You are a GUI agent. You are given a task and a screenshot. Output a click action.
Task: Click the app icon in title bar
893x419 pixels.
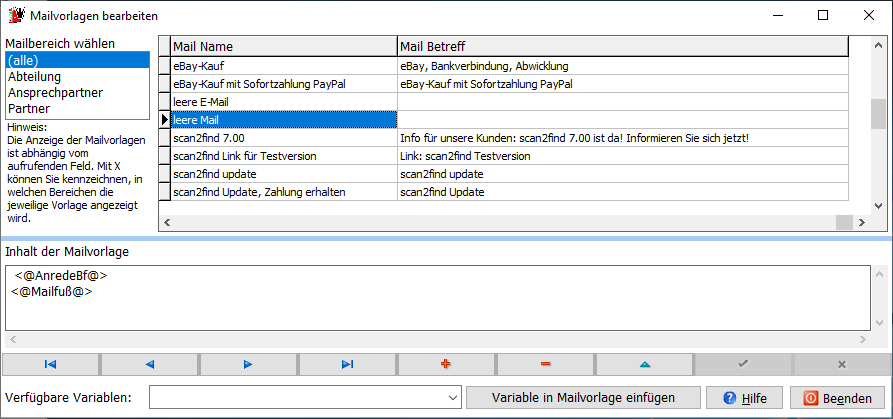tap(16, 15)
